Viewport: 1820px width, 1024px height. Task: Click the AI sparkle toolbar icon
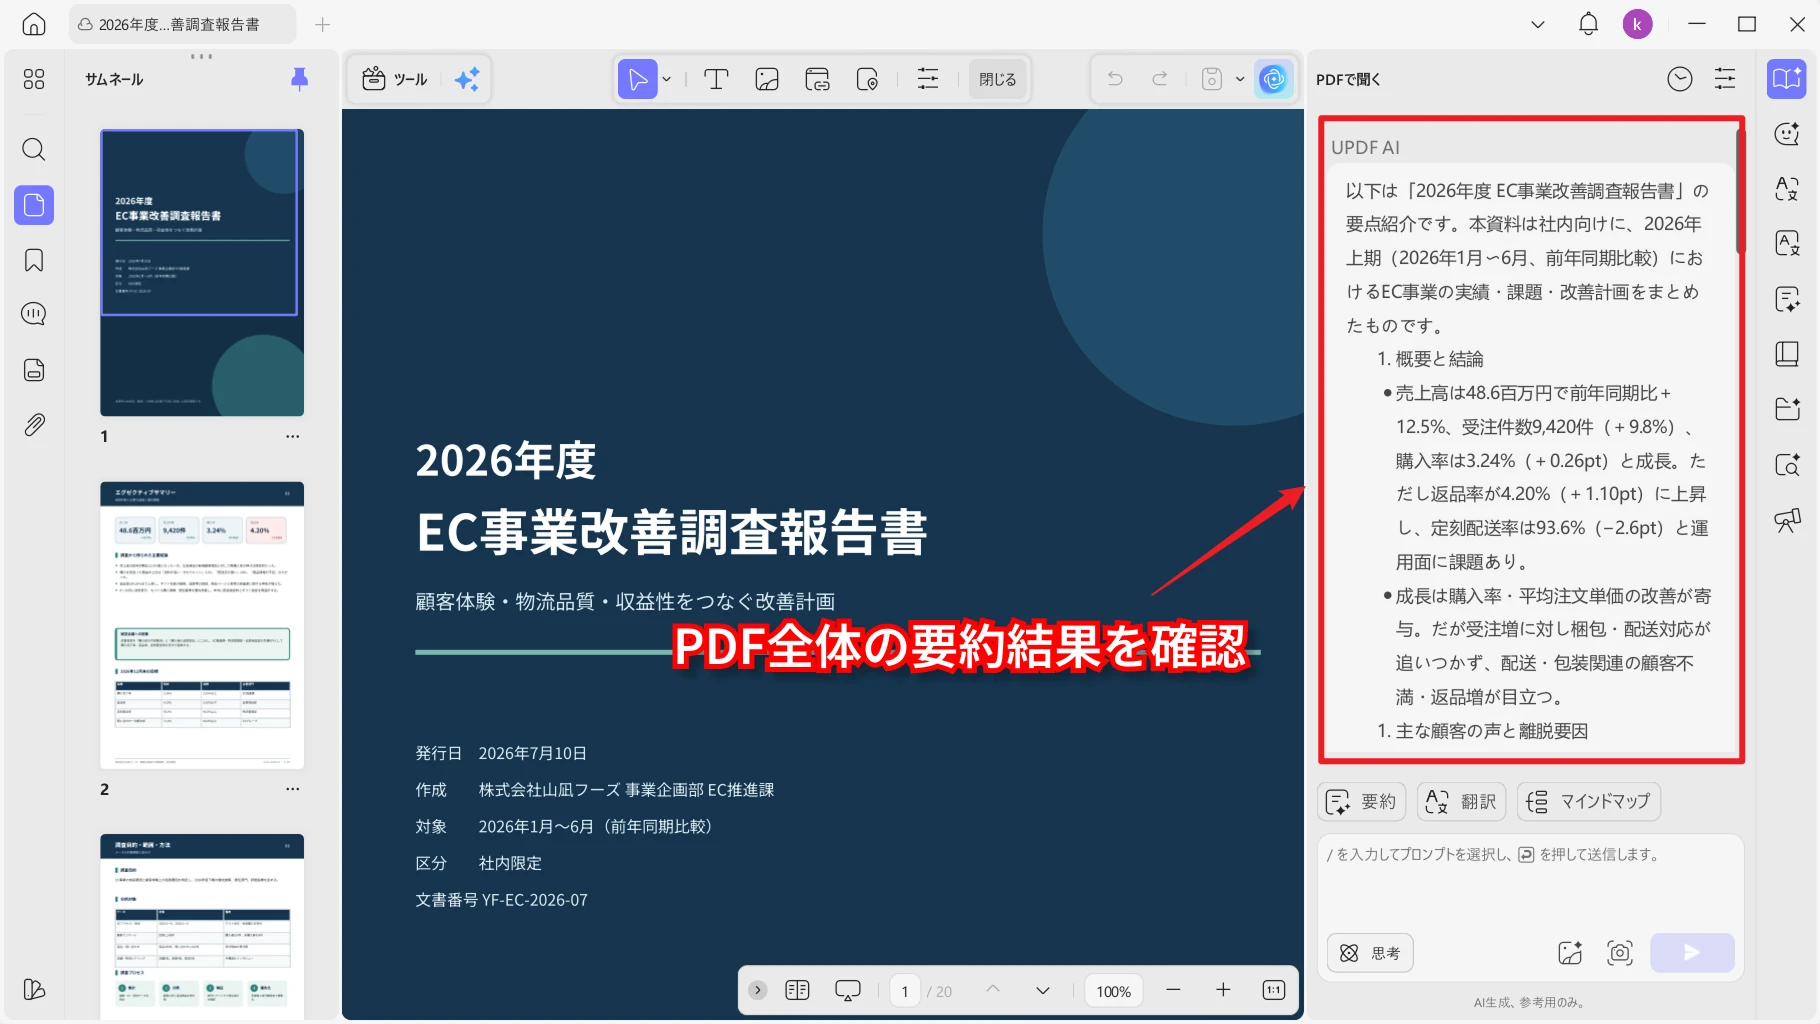(x=467, y=79)
